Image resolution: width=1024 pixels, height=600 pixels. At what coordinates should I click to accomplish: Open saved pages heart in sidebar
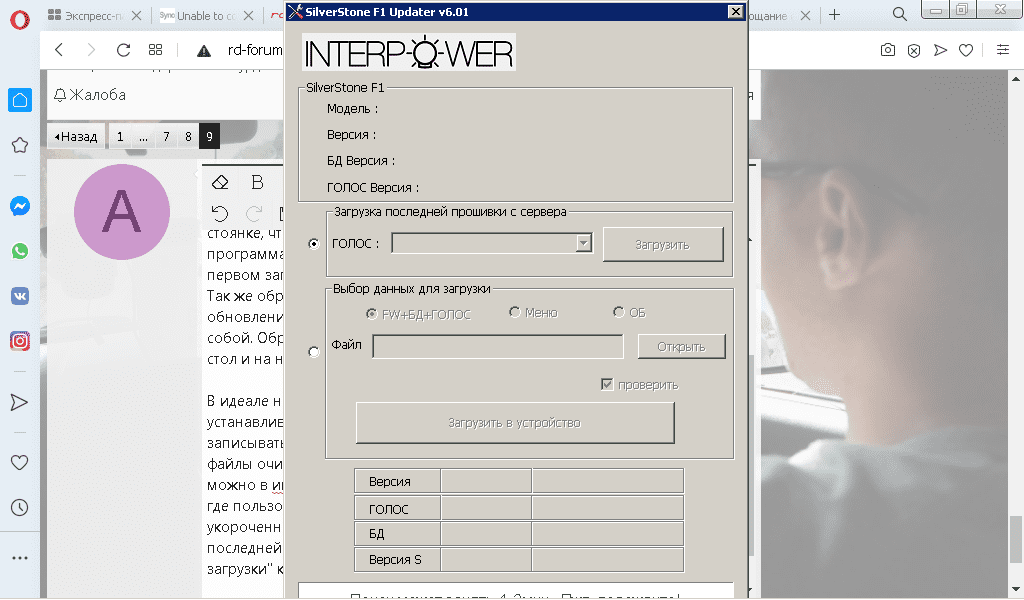pyautogui.click(x=20, y=463)
